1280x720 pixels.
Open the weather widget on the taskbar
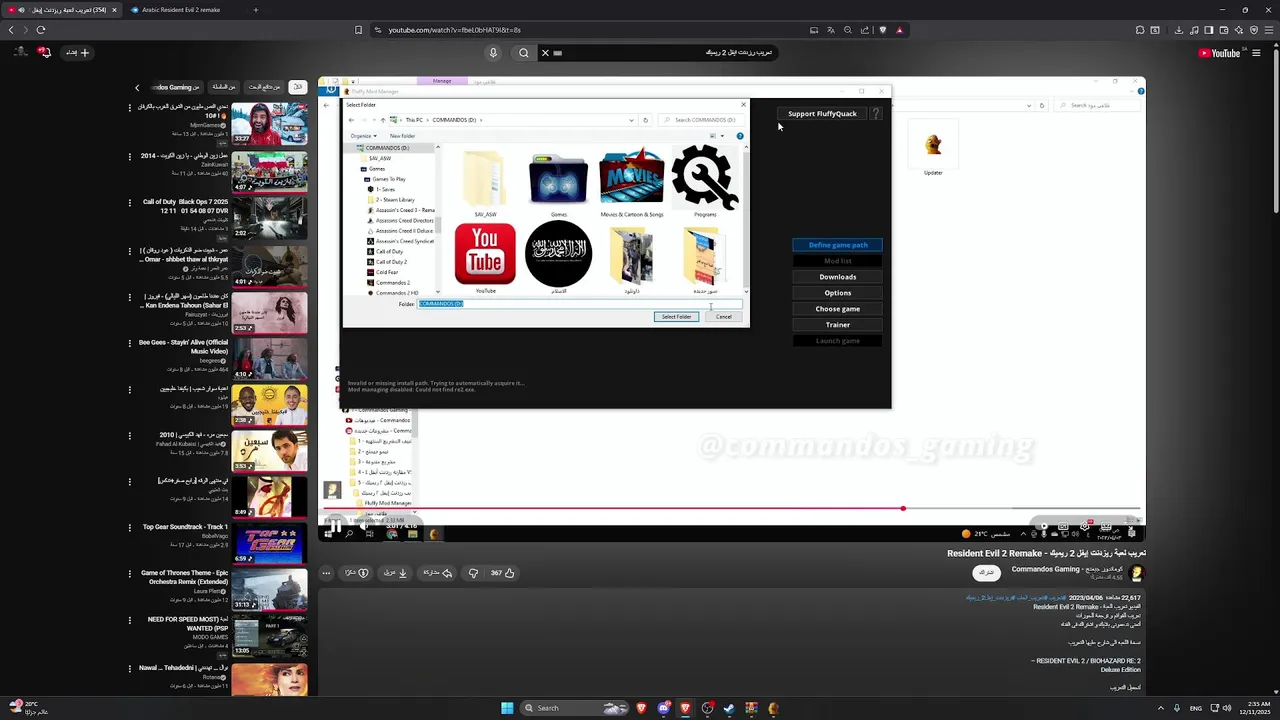(30, 708)
